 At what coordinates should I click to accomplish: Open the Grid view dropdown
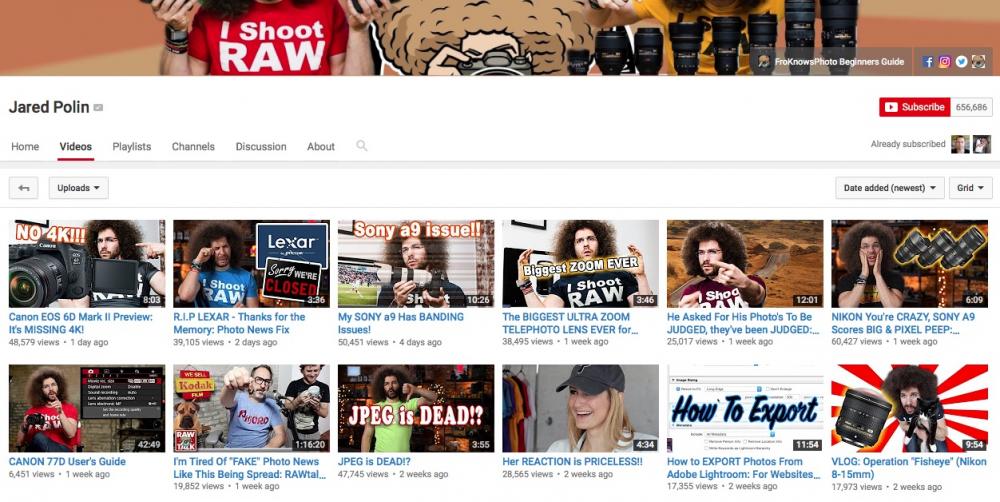point(970,188)
